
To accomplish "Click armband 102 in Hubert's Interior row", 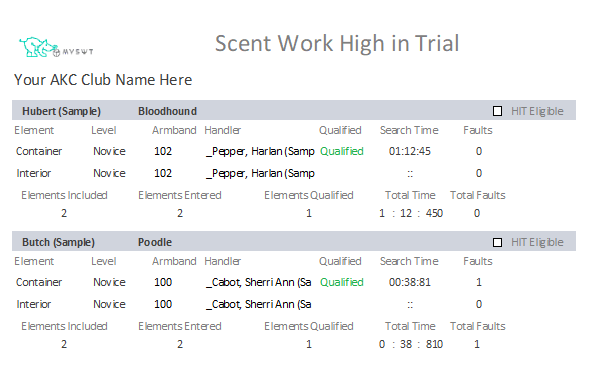I will 163,173.
